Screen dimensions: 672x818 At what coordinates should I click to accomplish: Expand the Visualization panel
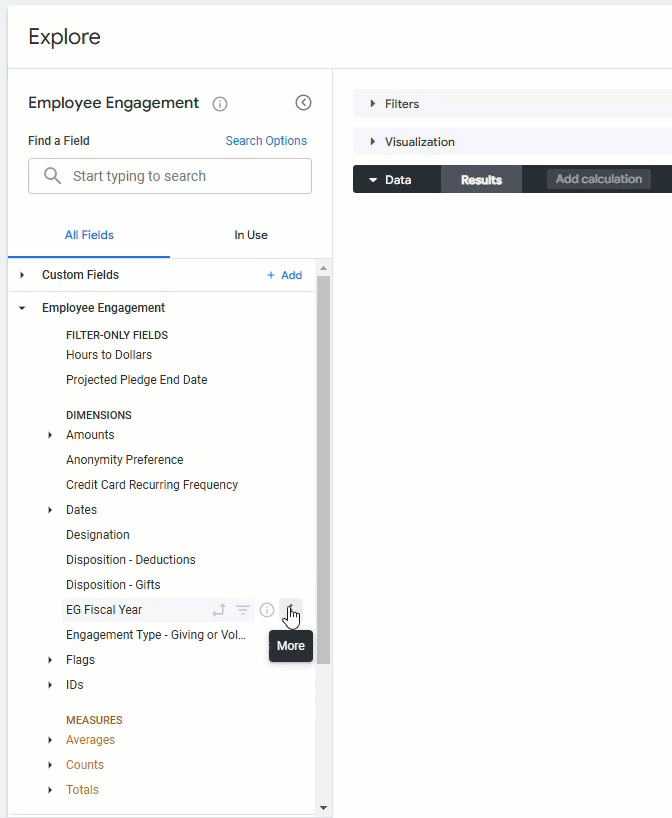click(x=373, y=141)
